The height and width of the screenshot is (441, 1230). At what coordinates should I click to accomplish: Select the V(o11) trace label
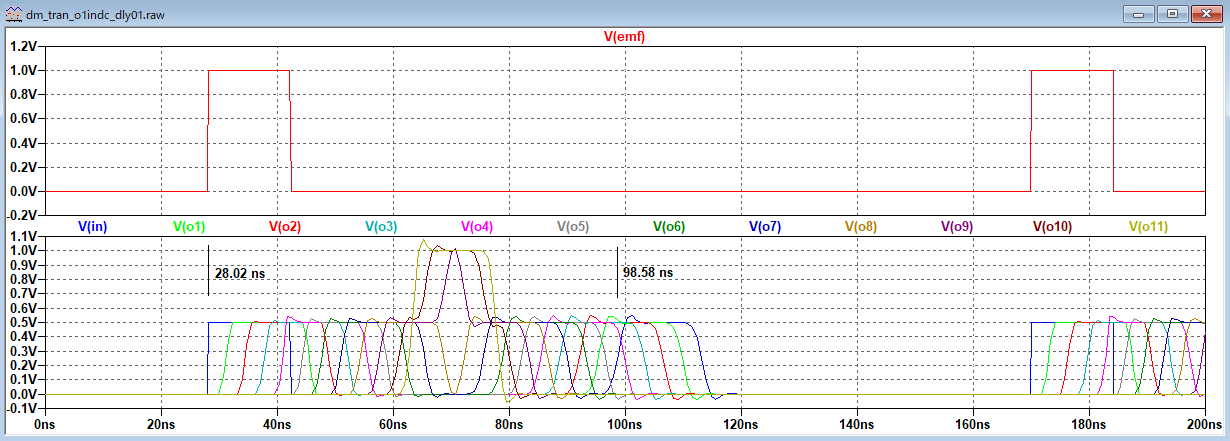click(x=1149, y=227)
